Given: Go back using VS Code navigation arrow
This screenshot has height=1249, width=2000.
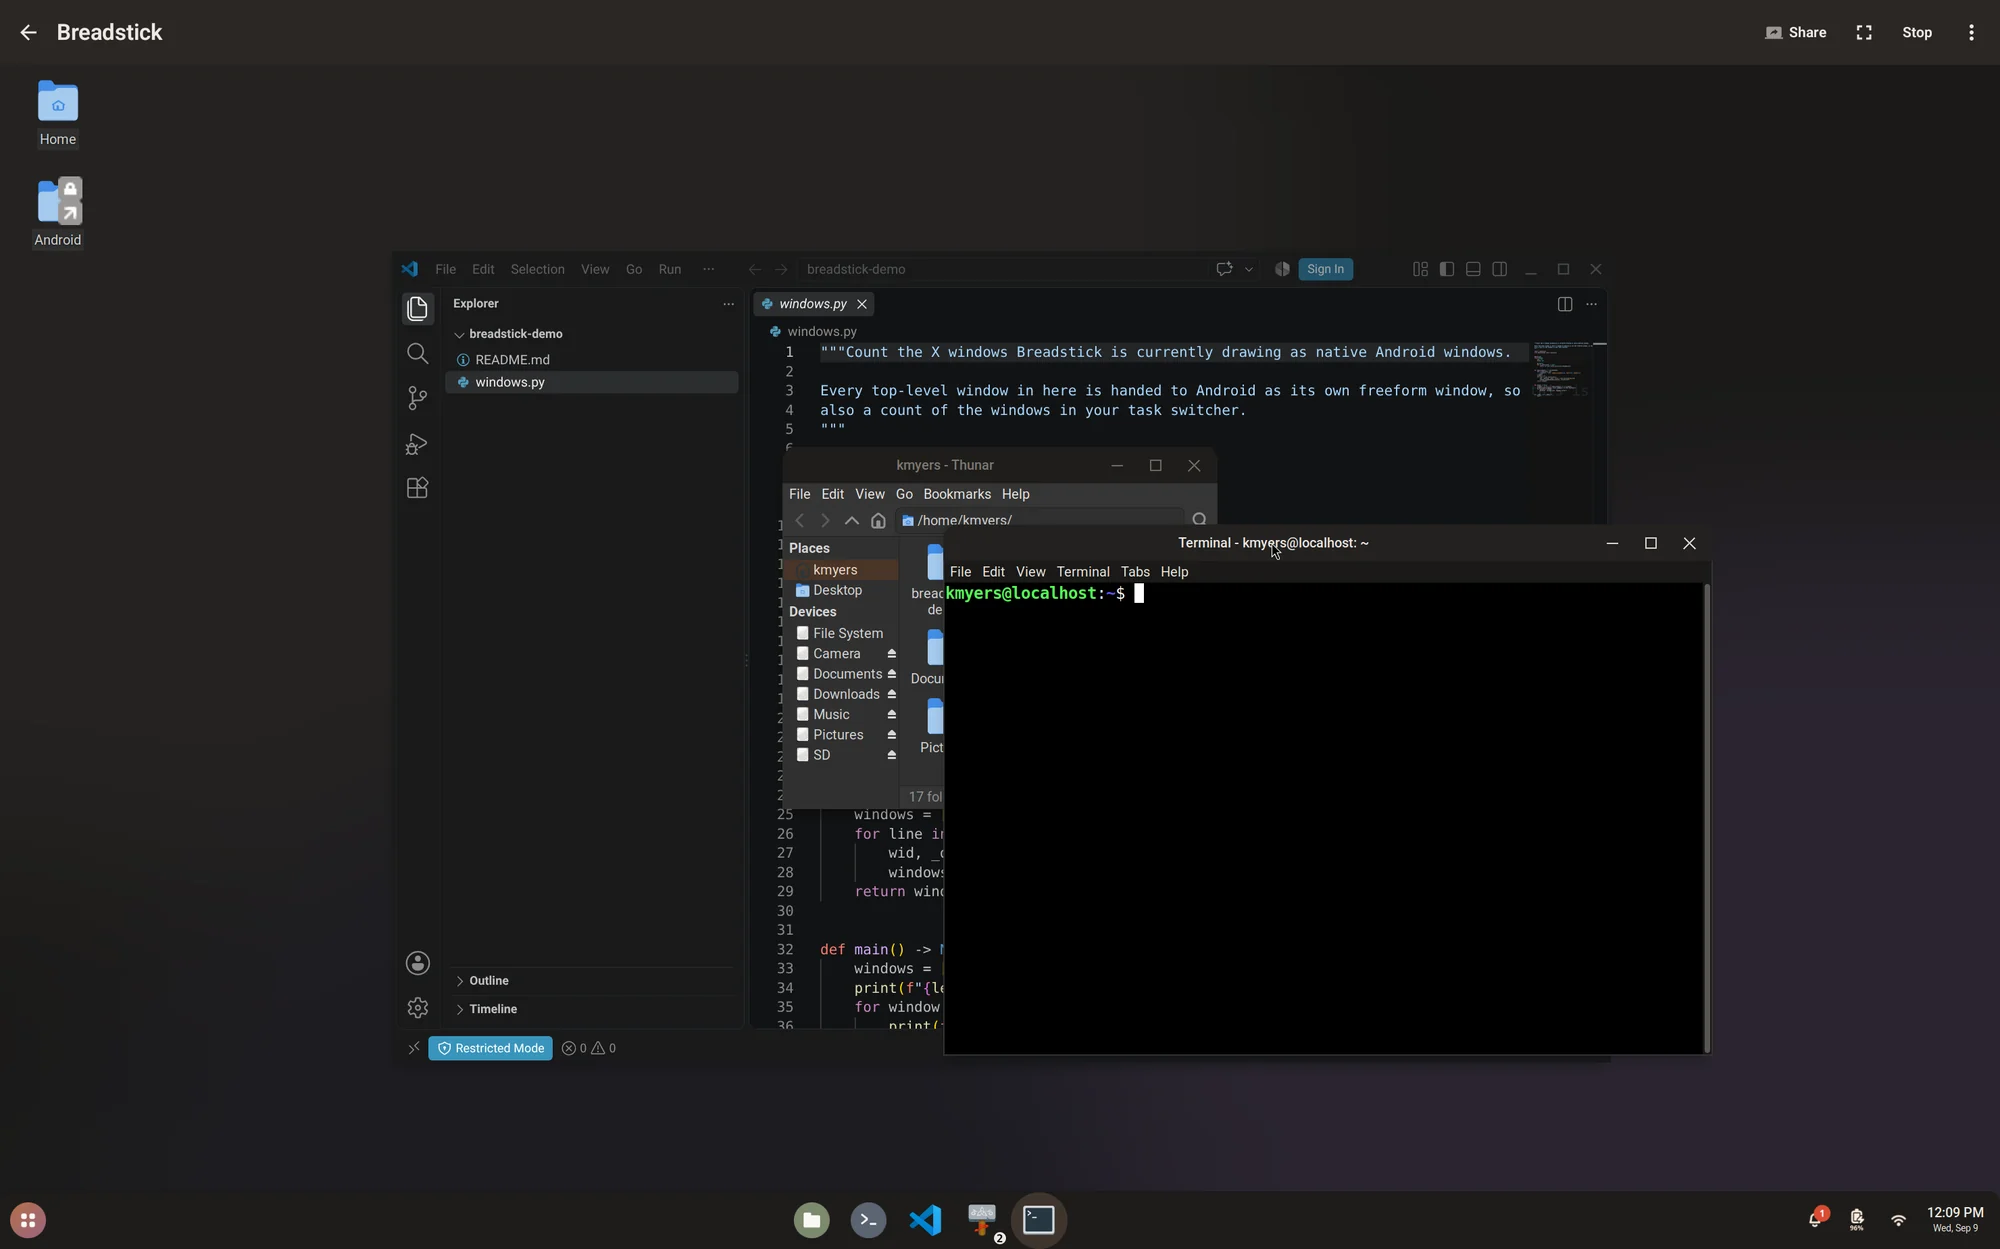Looking at the screenshot, I should pyautogui.click(x=755, y=269).
